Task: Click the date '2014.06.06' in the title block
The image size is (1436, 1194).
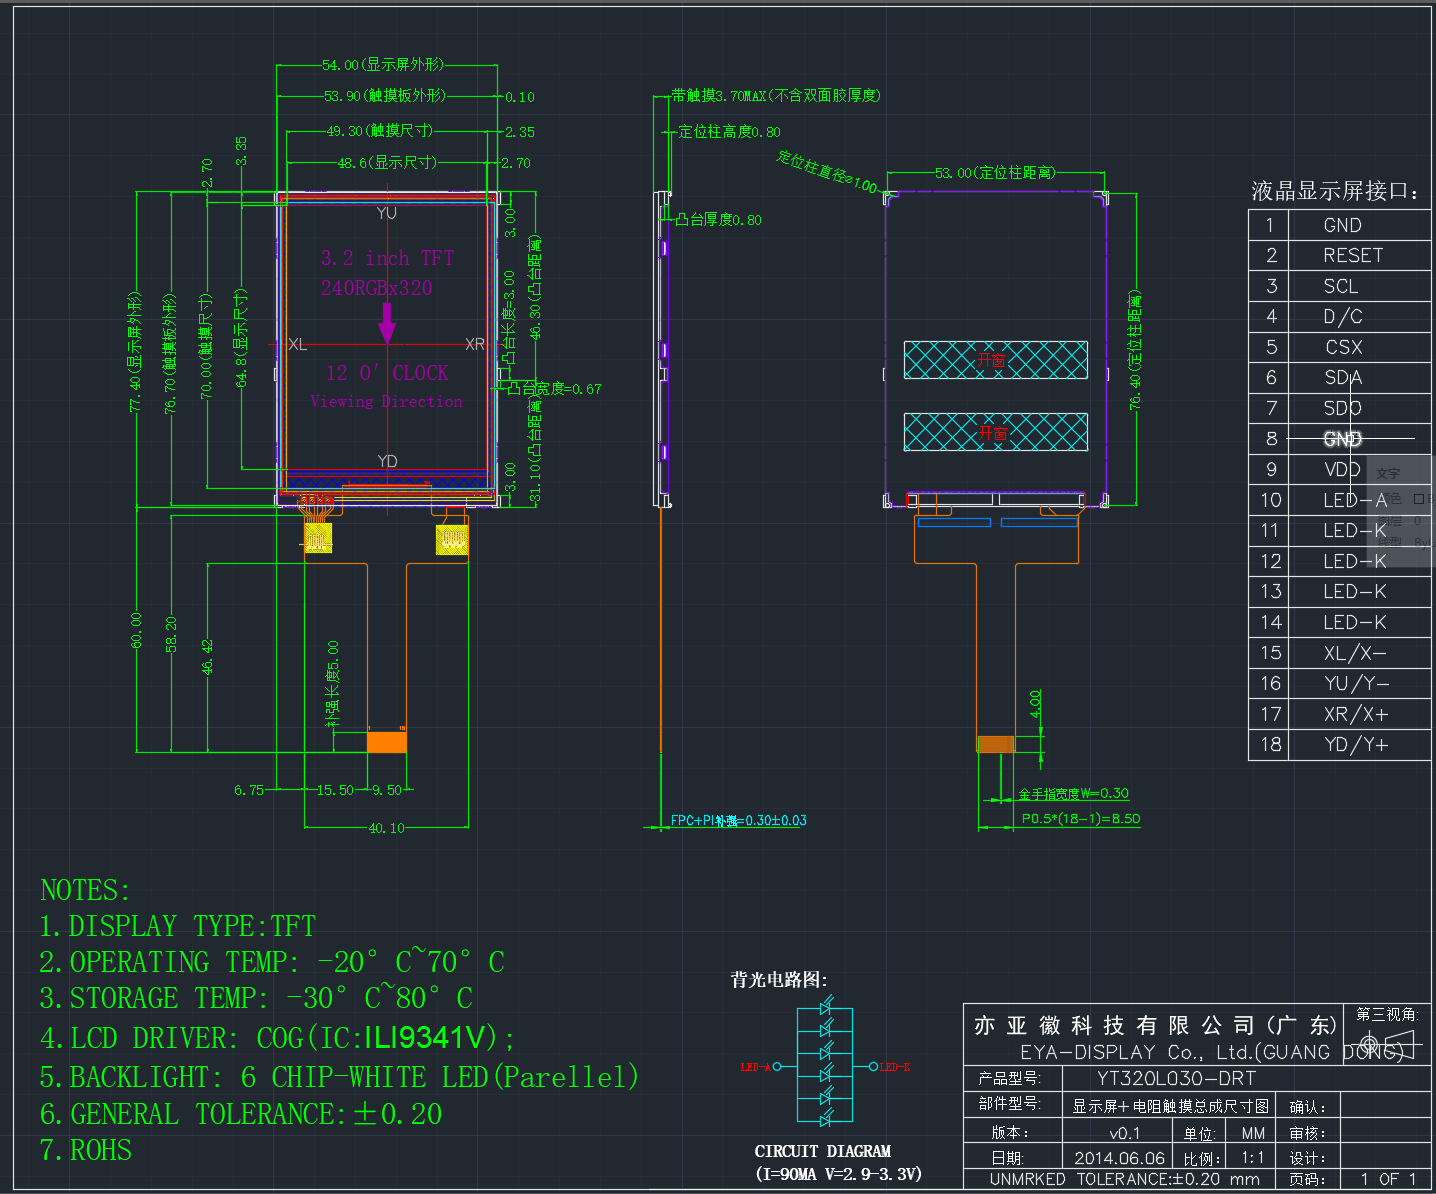Action: tap(1120, 1158)
